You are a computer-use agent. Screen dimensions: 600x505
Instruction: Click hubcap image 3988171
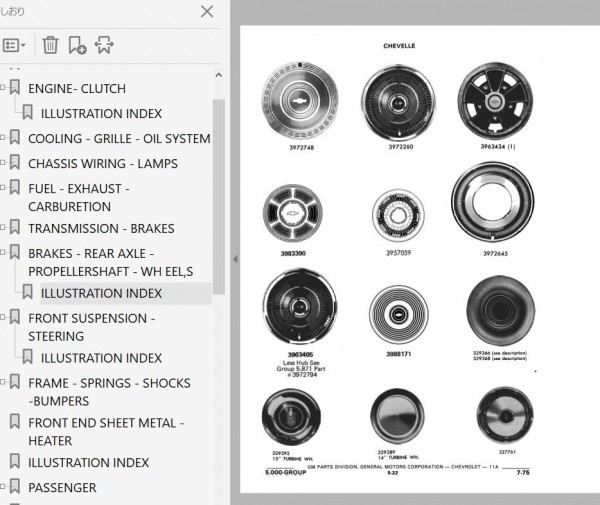398,314
